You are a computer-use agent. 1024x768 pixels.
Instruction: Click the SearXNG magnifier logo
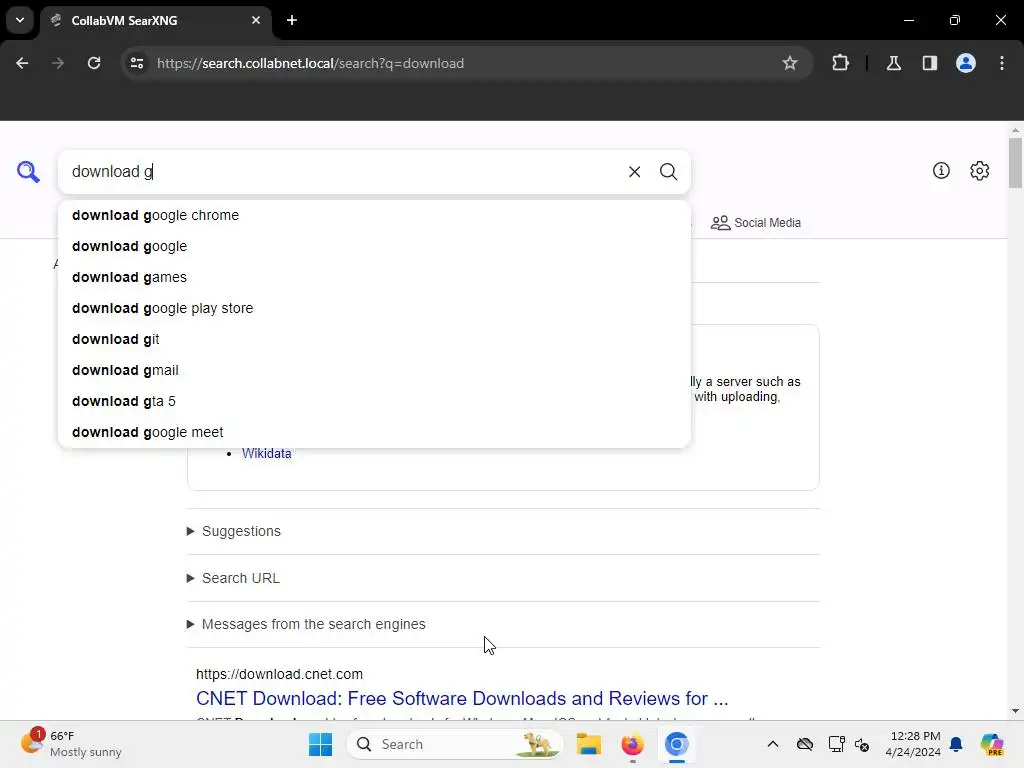(28, 172)
